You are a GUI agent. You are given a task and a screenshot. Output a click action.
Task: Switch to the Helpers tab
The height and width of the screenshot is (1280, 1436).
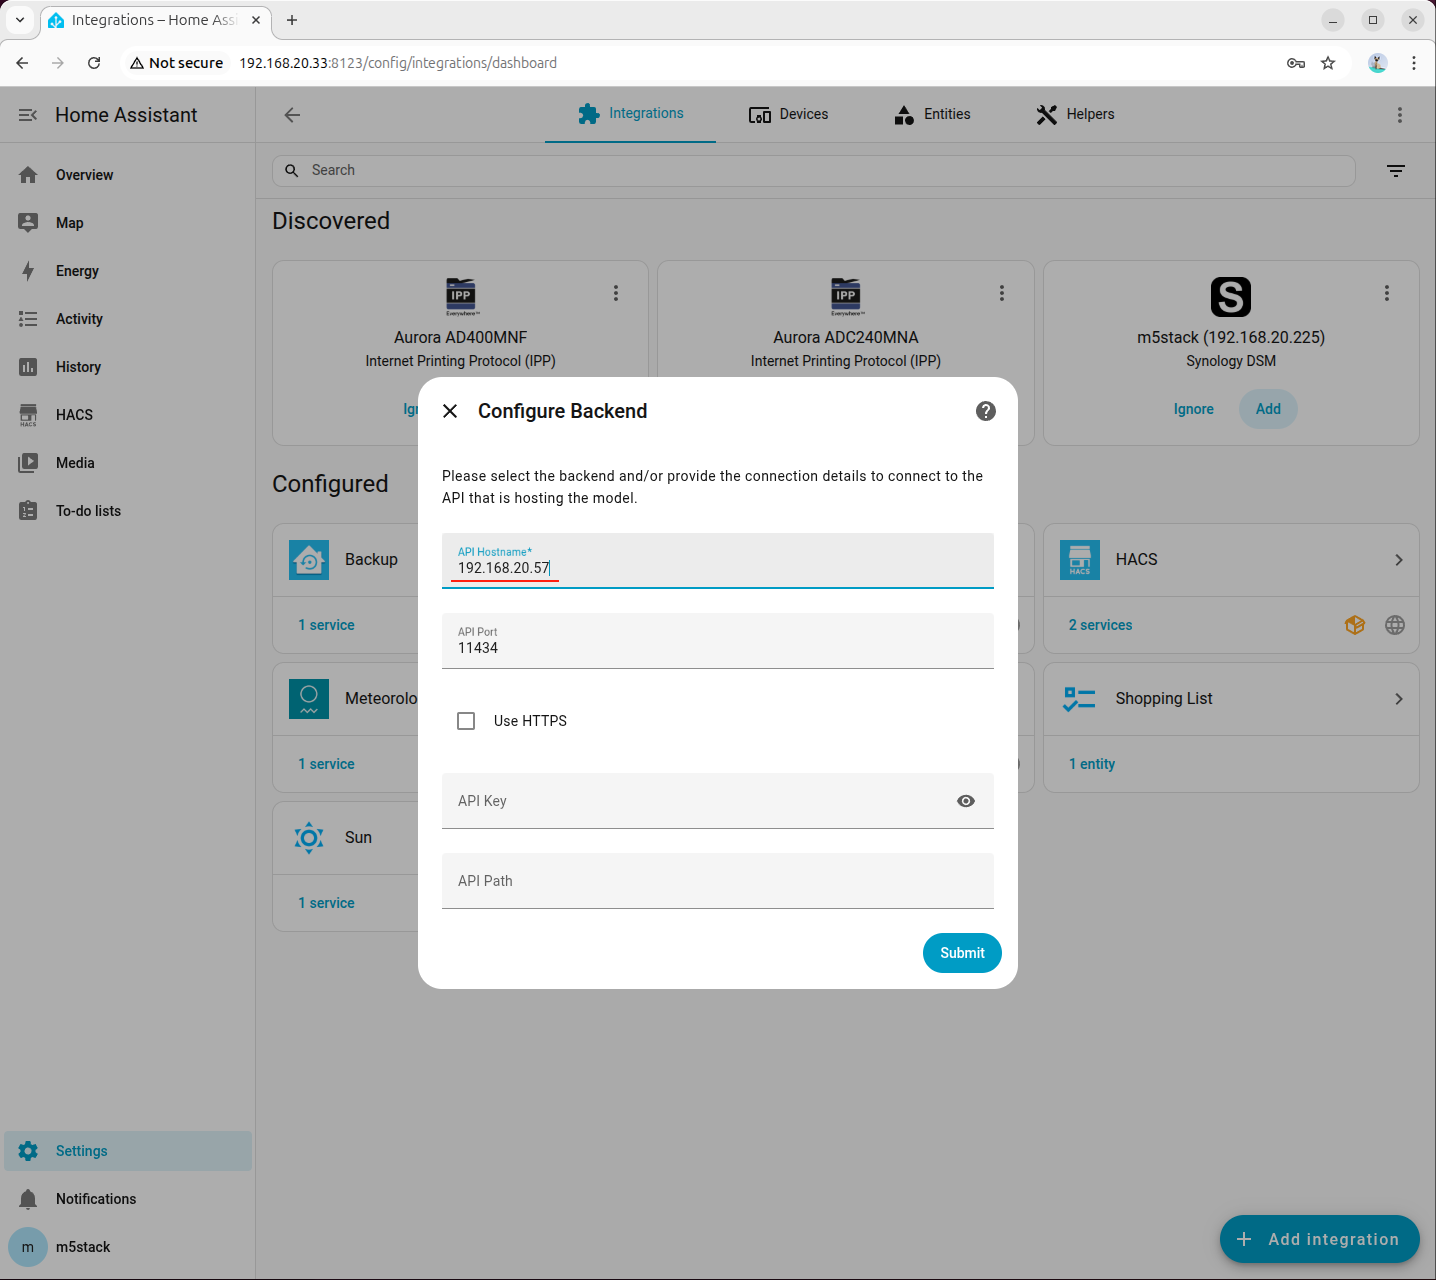pos(1075,115)
